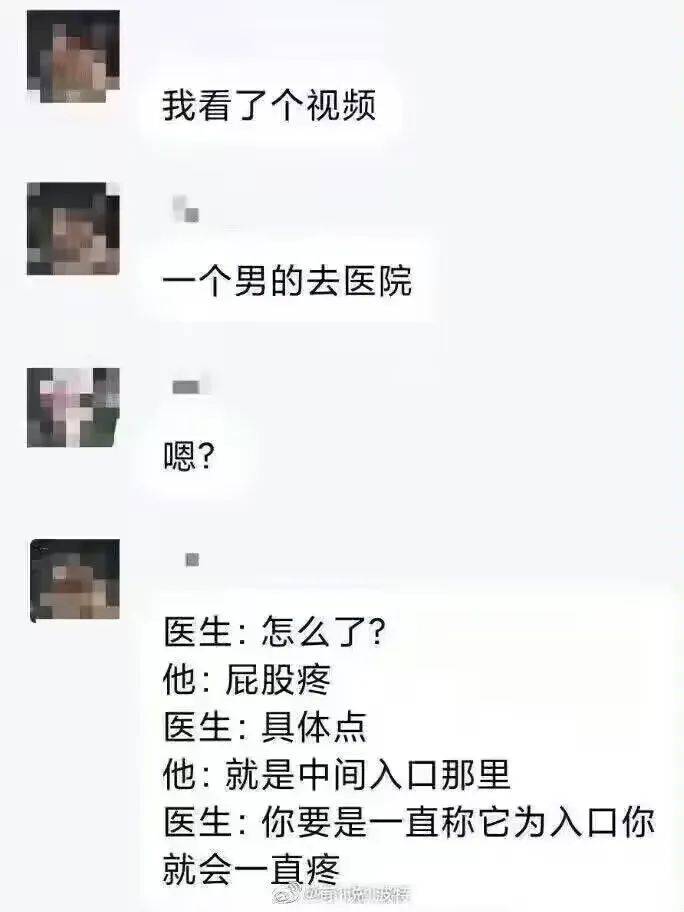Open the pink avatar beside 嗯? message
The width and height of the screenshot is (684, 912).
tap(73, 407)
